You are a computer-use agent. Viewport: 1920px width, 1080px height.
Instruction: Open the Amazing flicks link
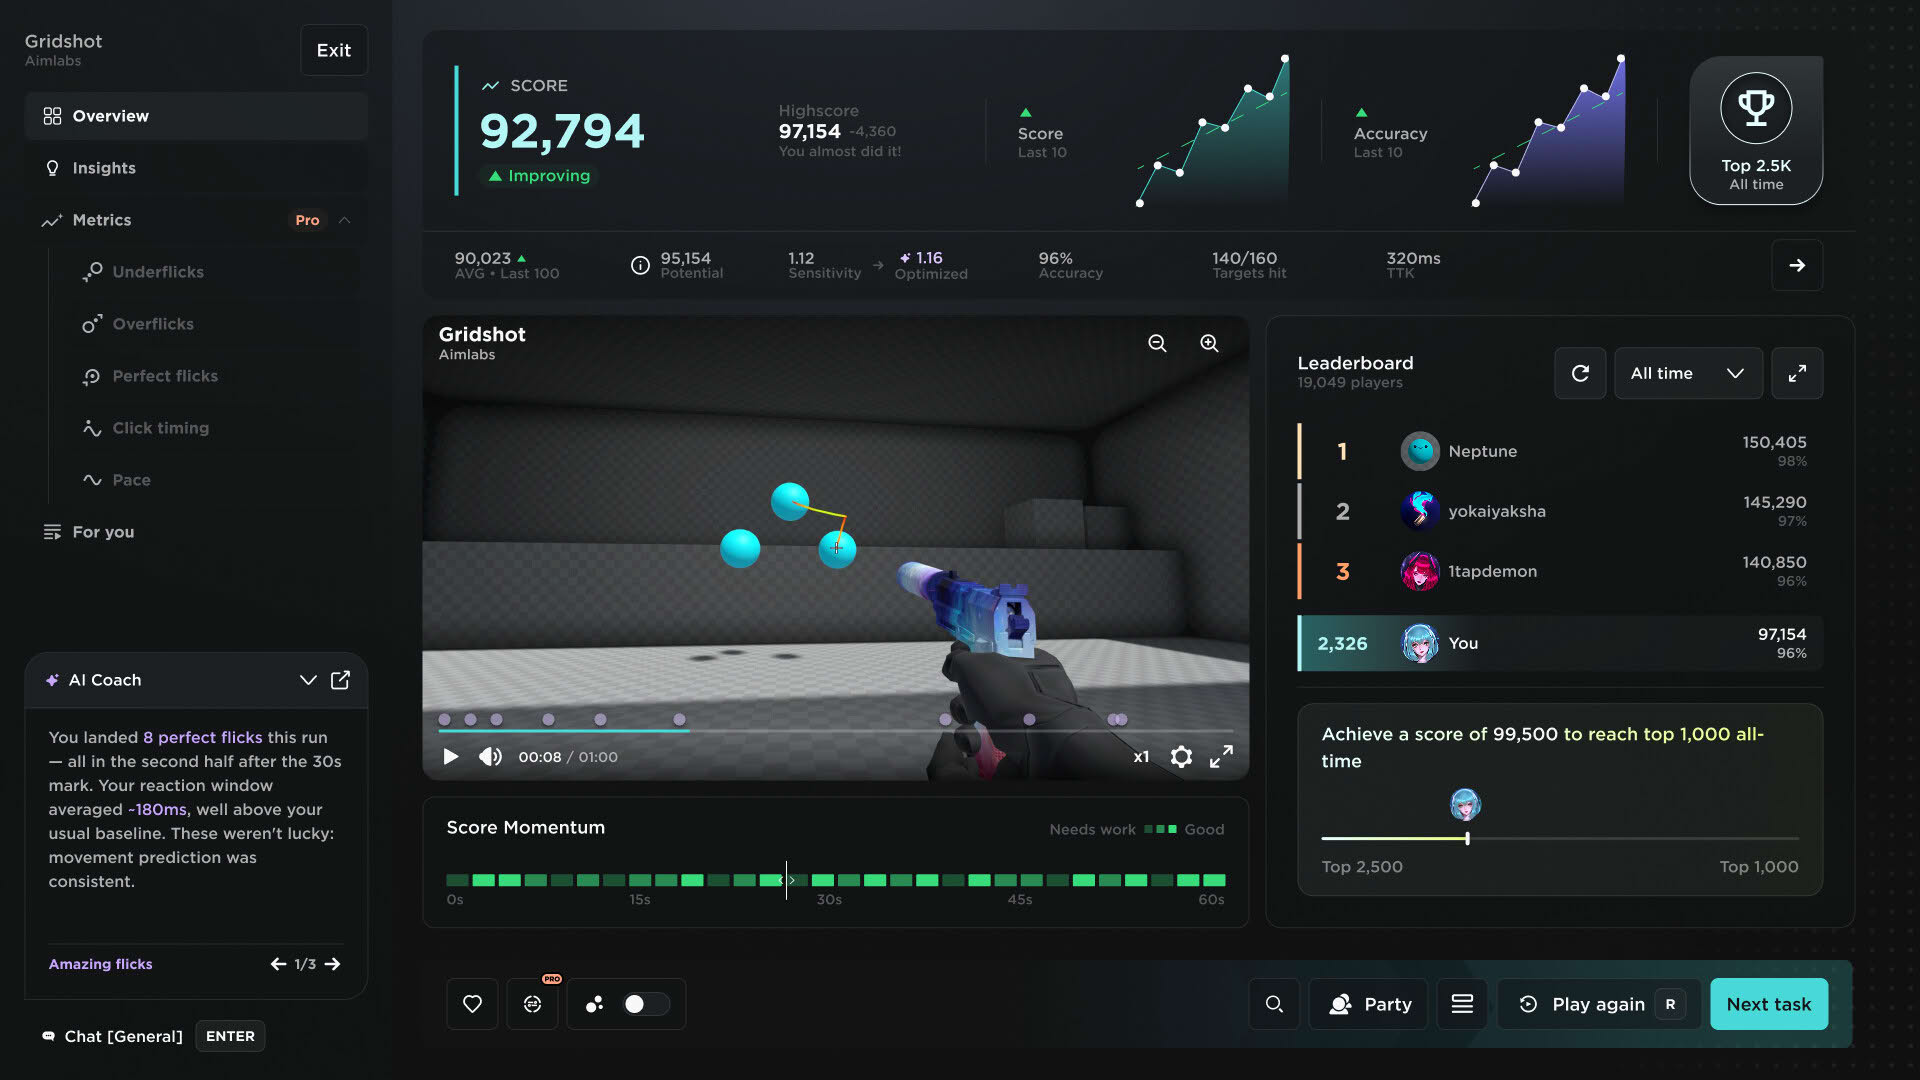(x=100, y=964)
